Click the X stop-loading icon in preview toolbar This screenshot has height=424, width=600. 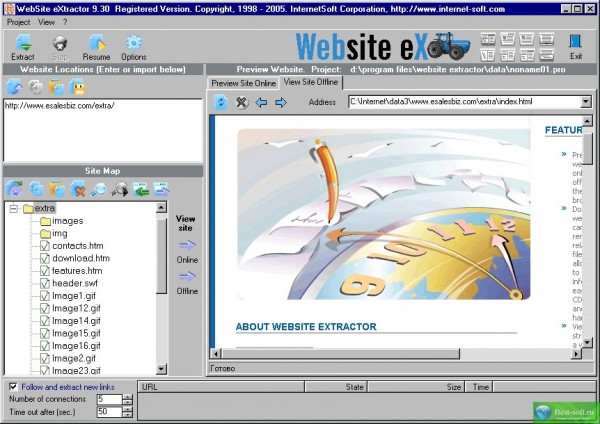coord(241,102)
